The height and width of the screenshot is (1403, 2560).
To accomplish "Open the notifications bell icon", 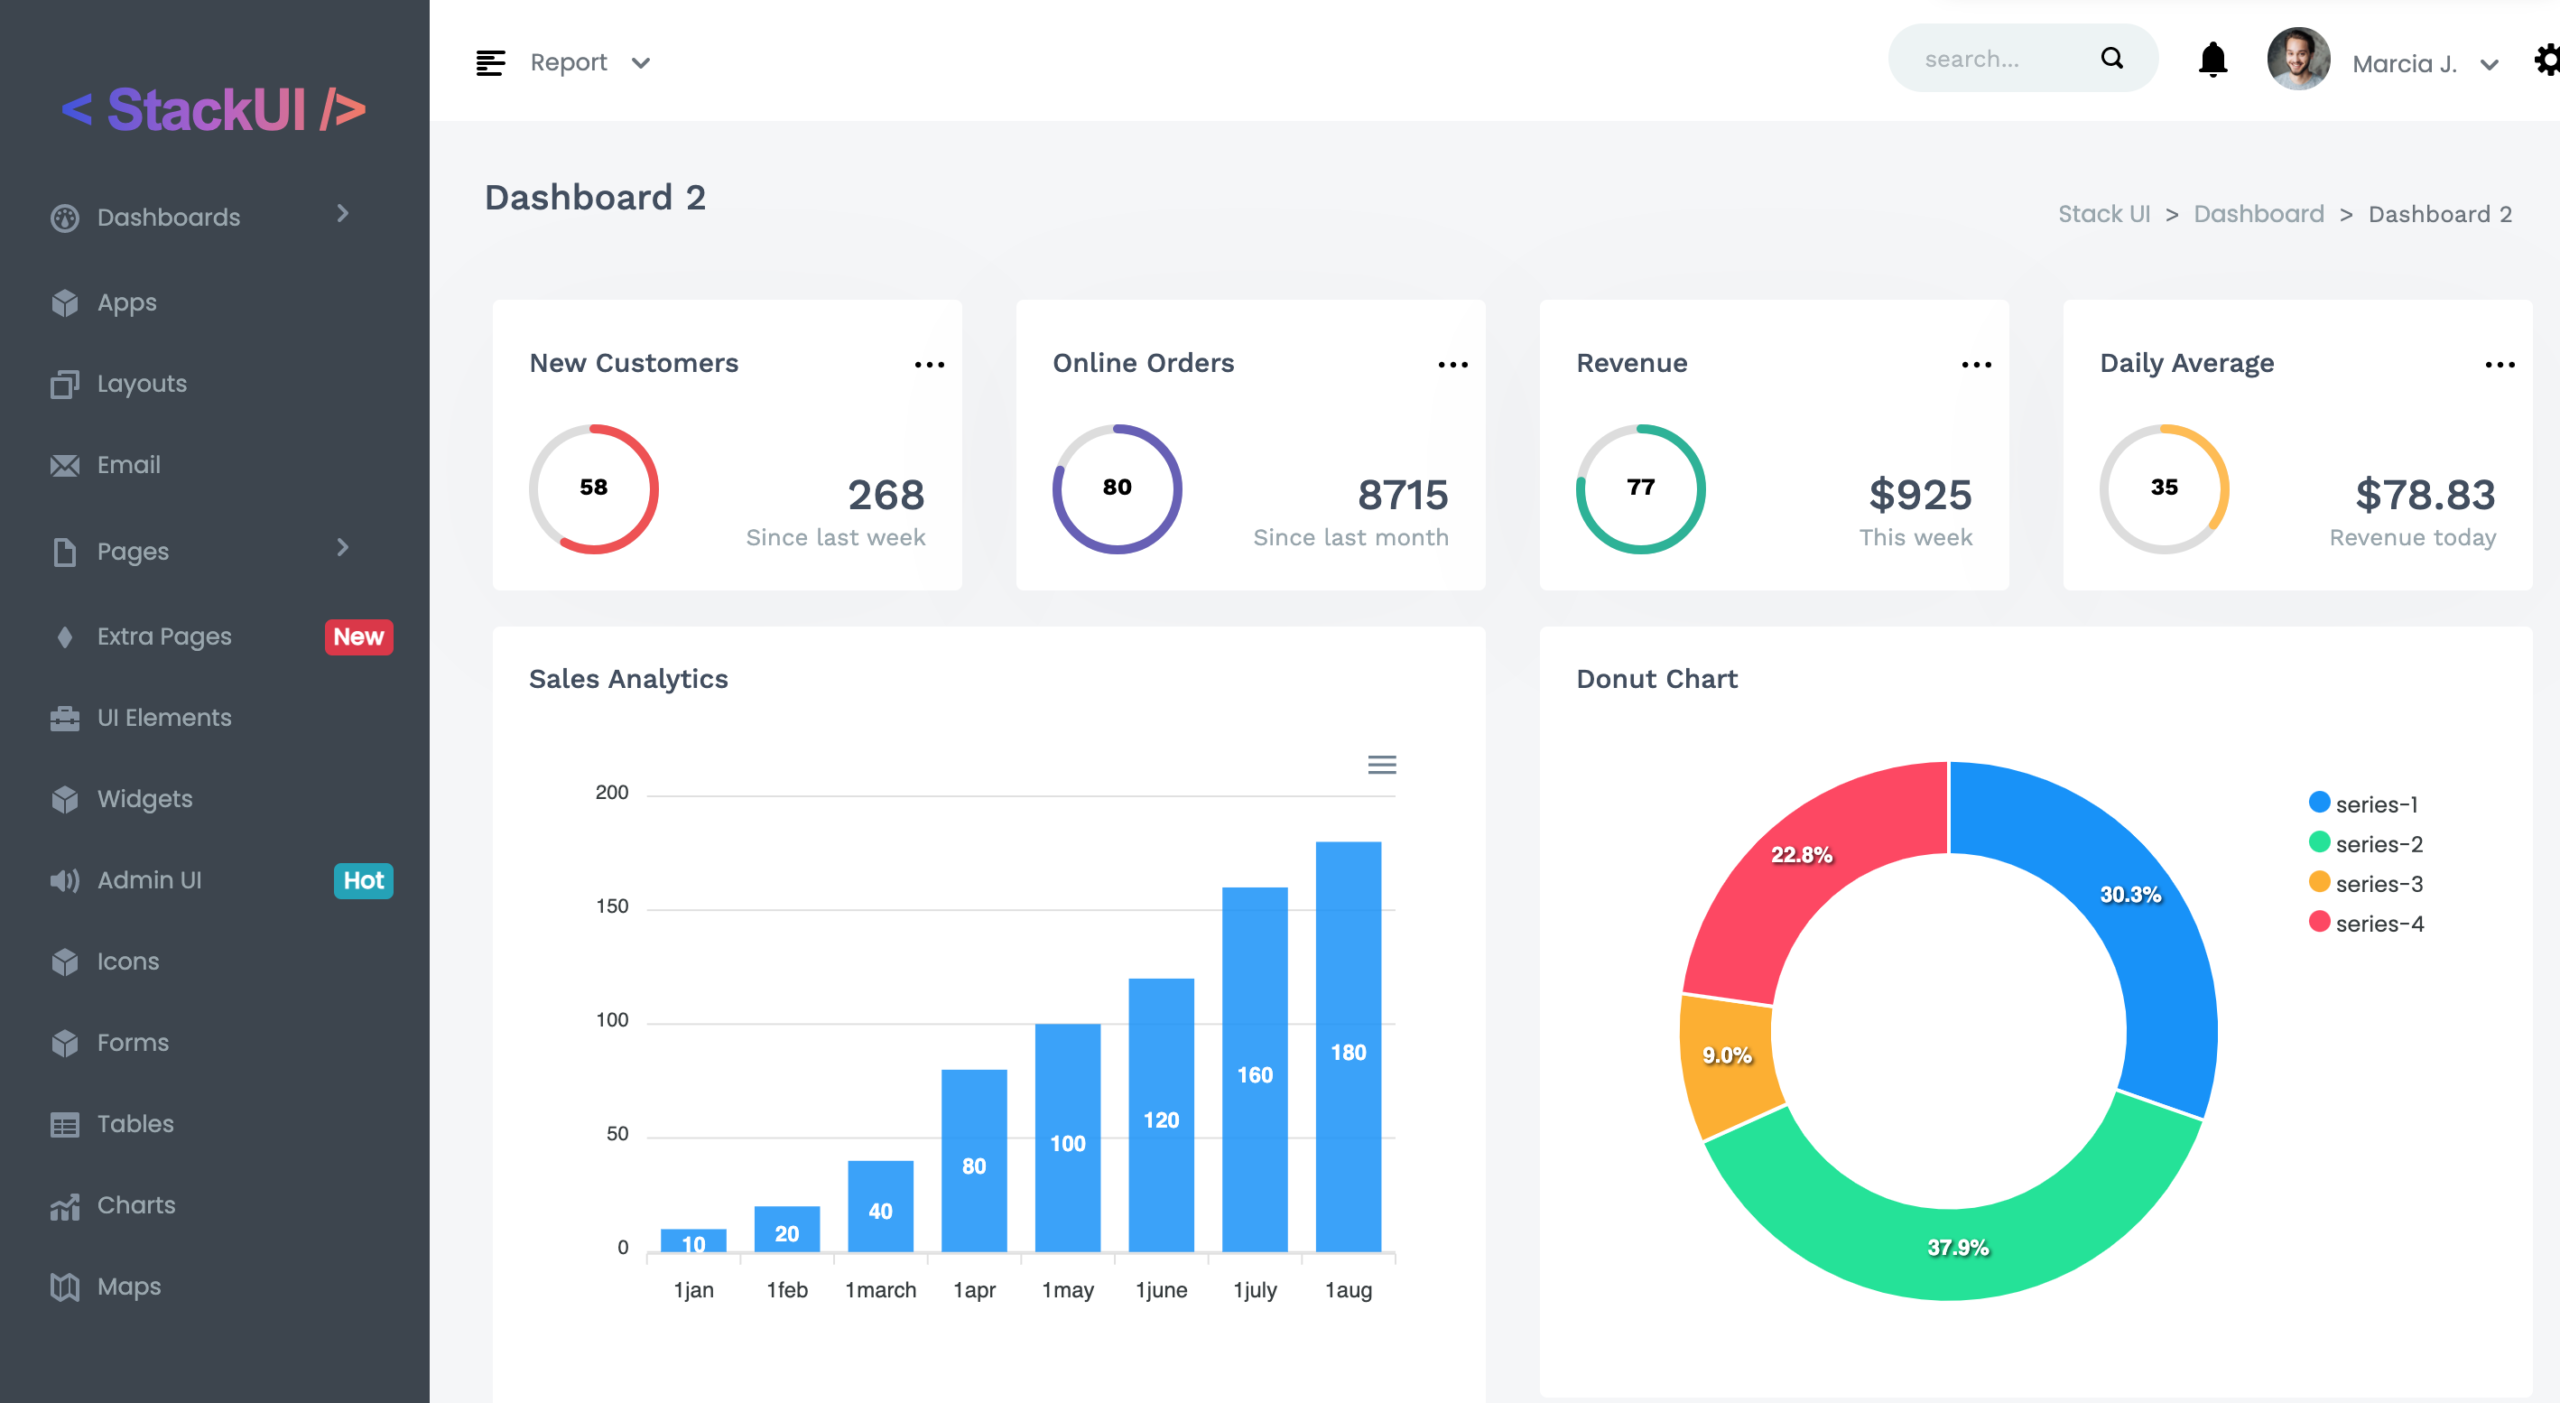I will tap(2212, 59).
